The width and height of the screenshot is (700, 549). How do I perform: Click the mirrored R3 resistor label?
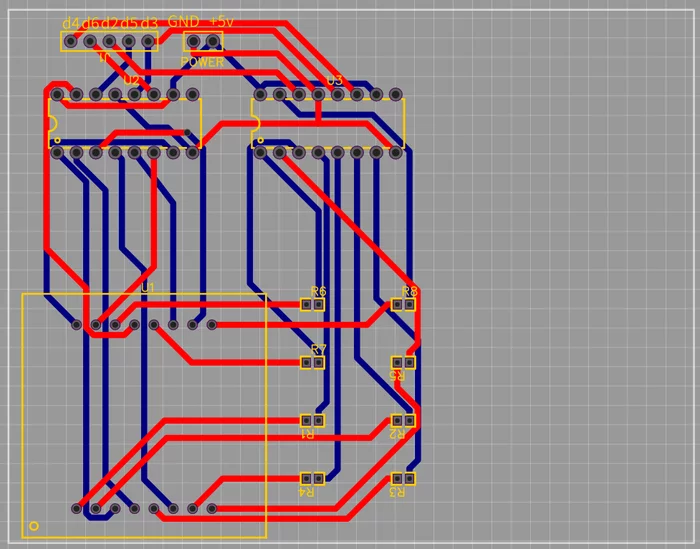(x=397, y=492)
